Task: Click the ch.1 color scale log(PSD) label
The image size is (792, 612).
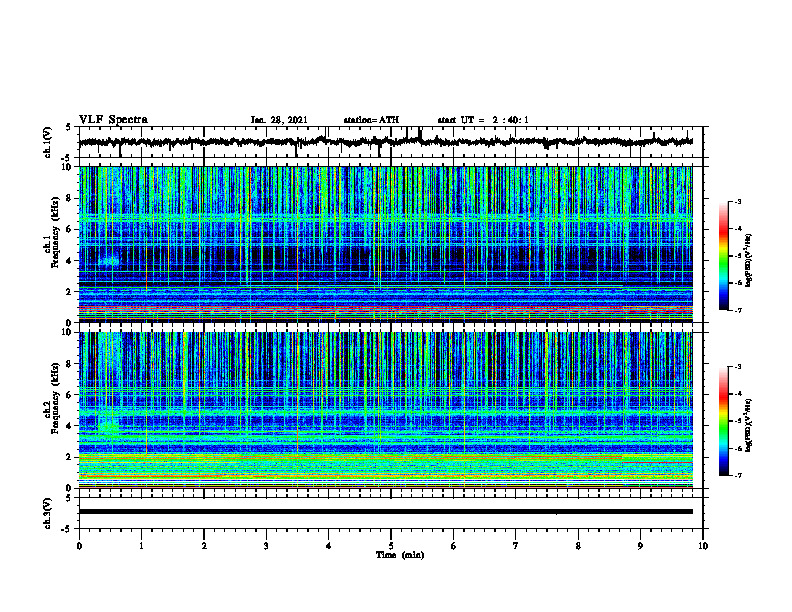Action: click(x=749, y=261)
